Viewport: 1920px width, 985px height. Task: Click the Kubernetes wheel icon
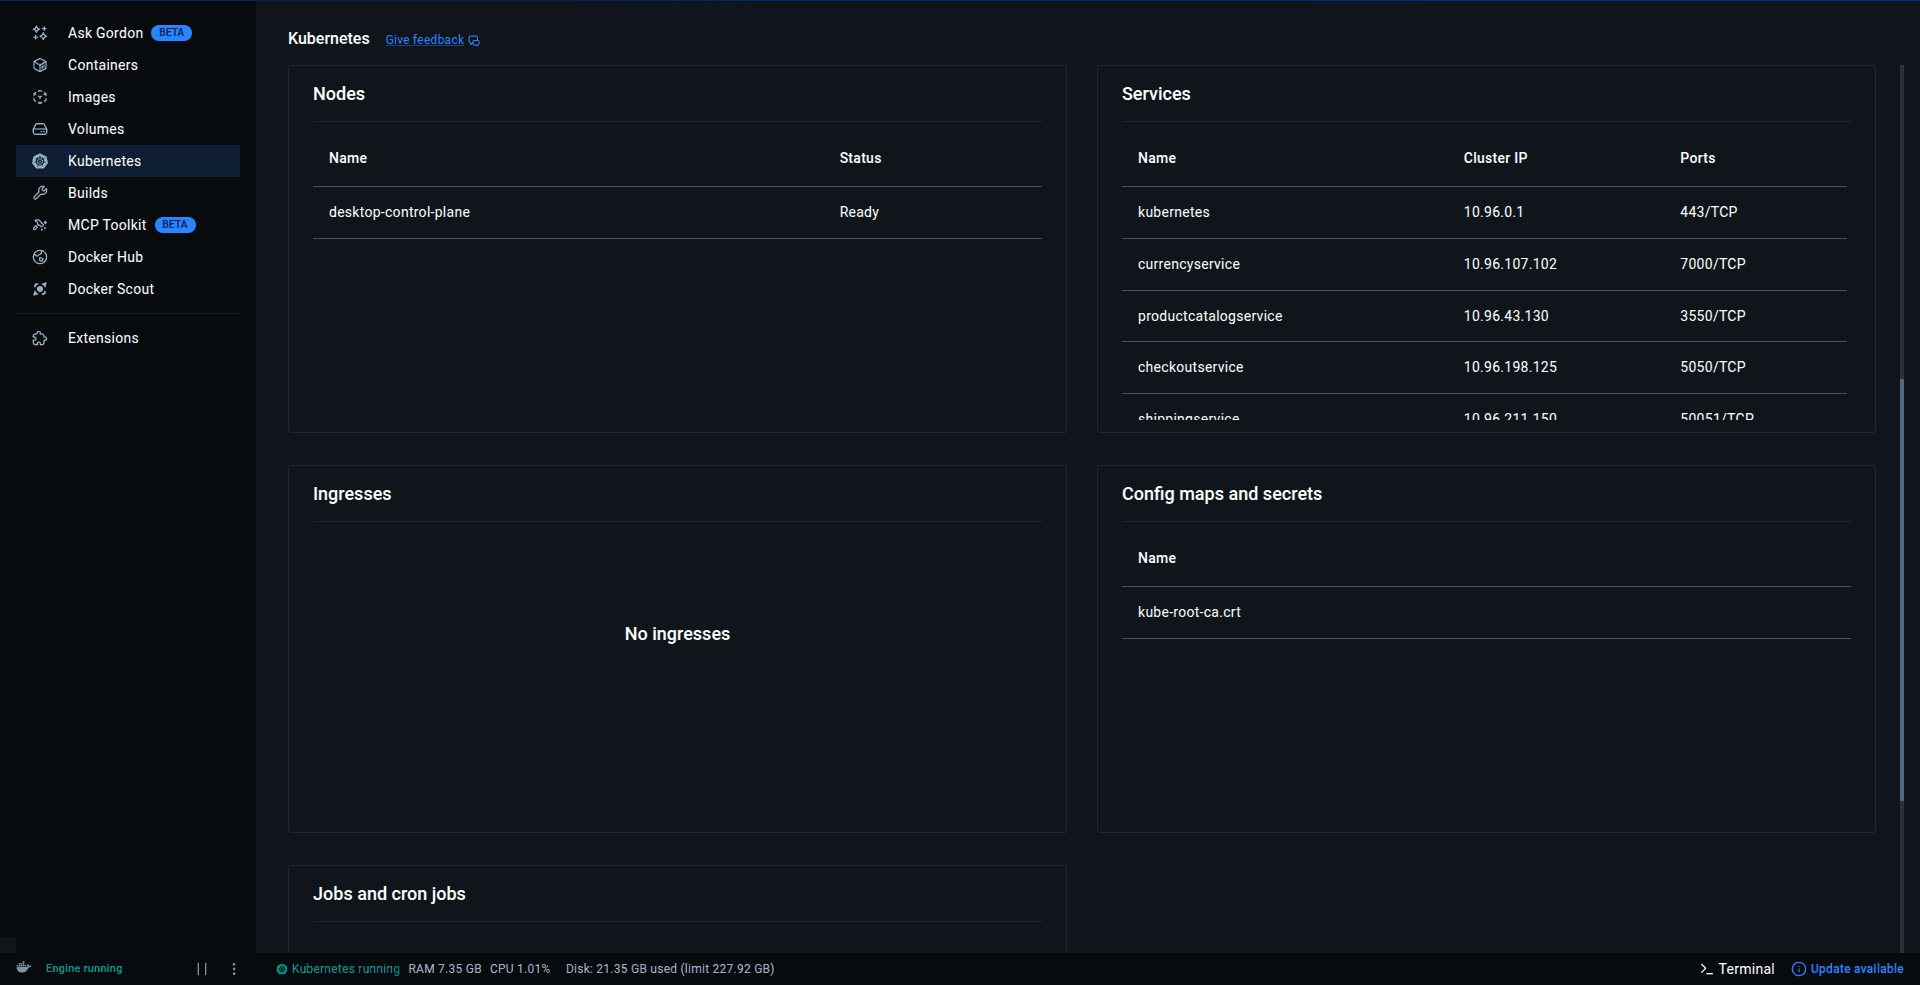pos(40,161)
